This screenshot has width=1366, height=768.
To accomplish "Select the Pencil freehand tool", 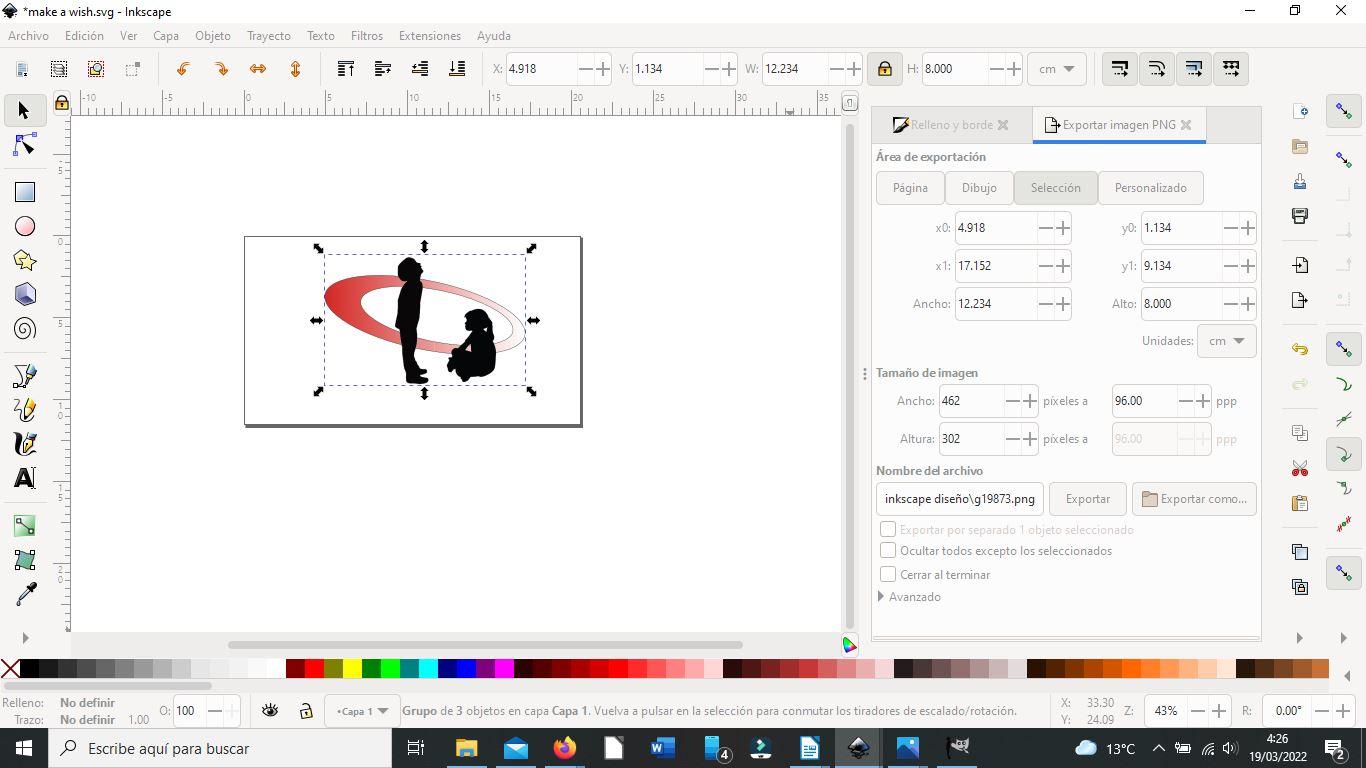I will pos(24,410).
